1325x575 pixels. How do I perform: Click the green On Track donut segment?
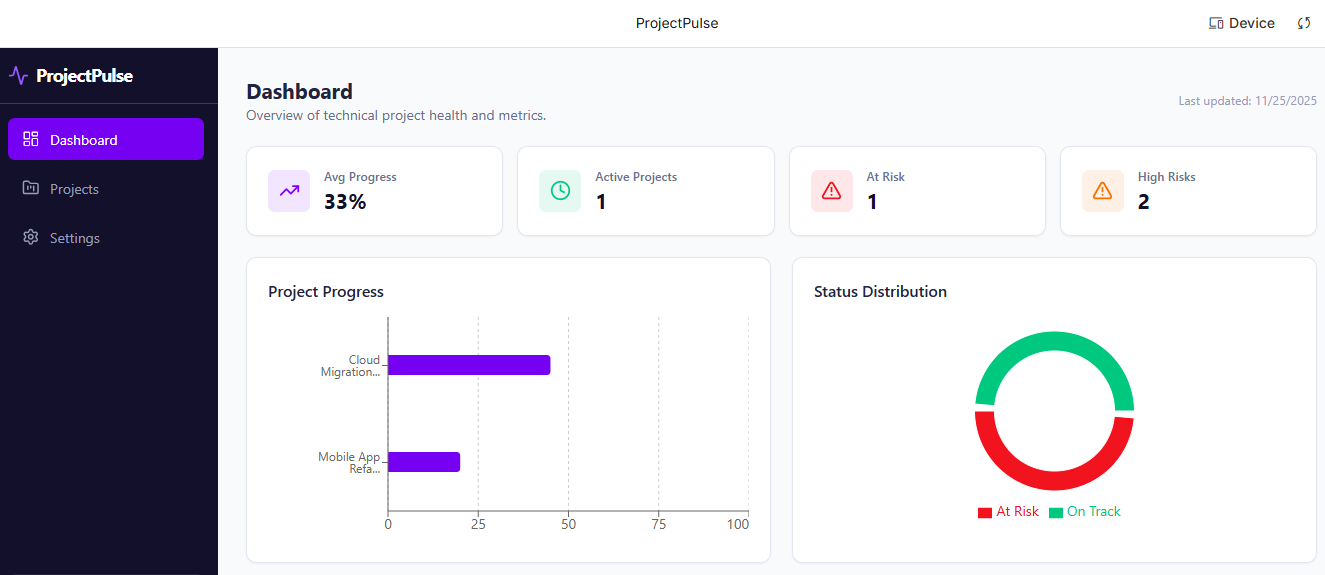point(1054,342)
